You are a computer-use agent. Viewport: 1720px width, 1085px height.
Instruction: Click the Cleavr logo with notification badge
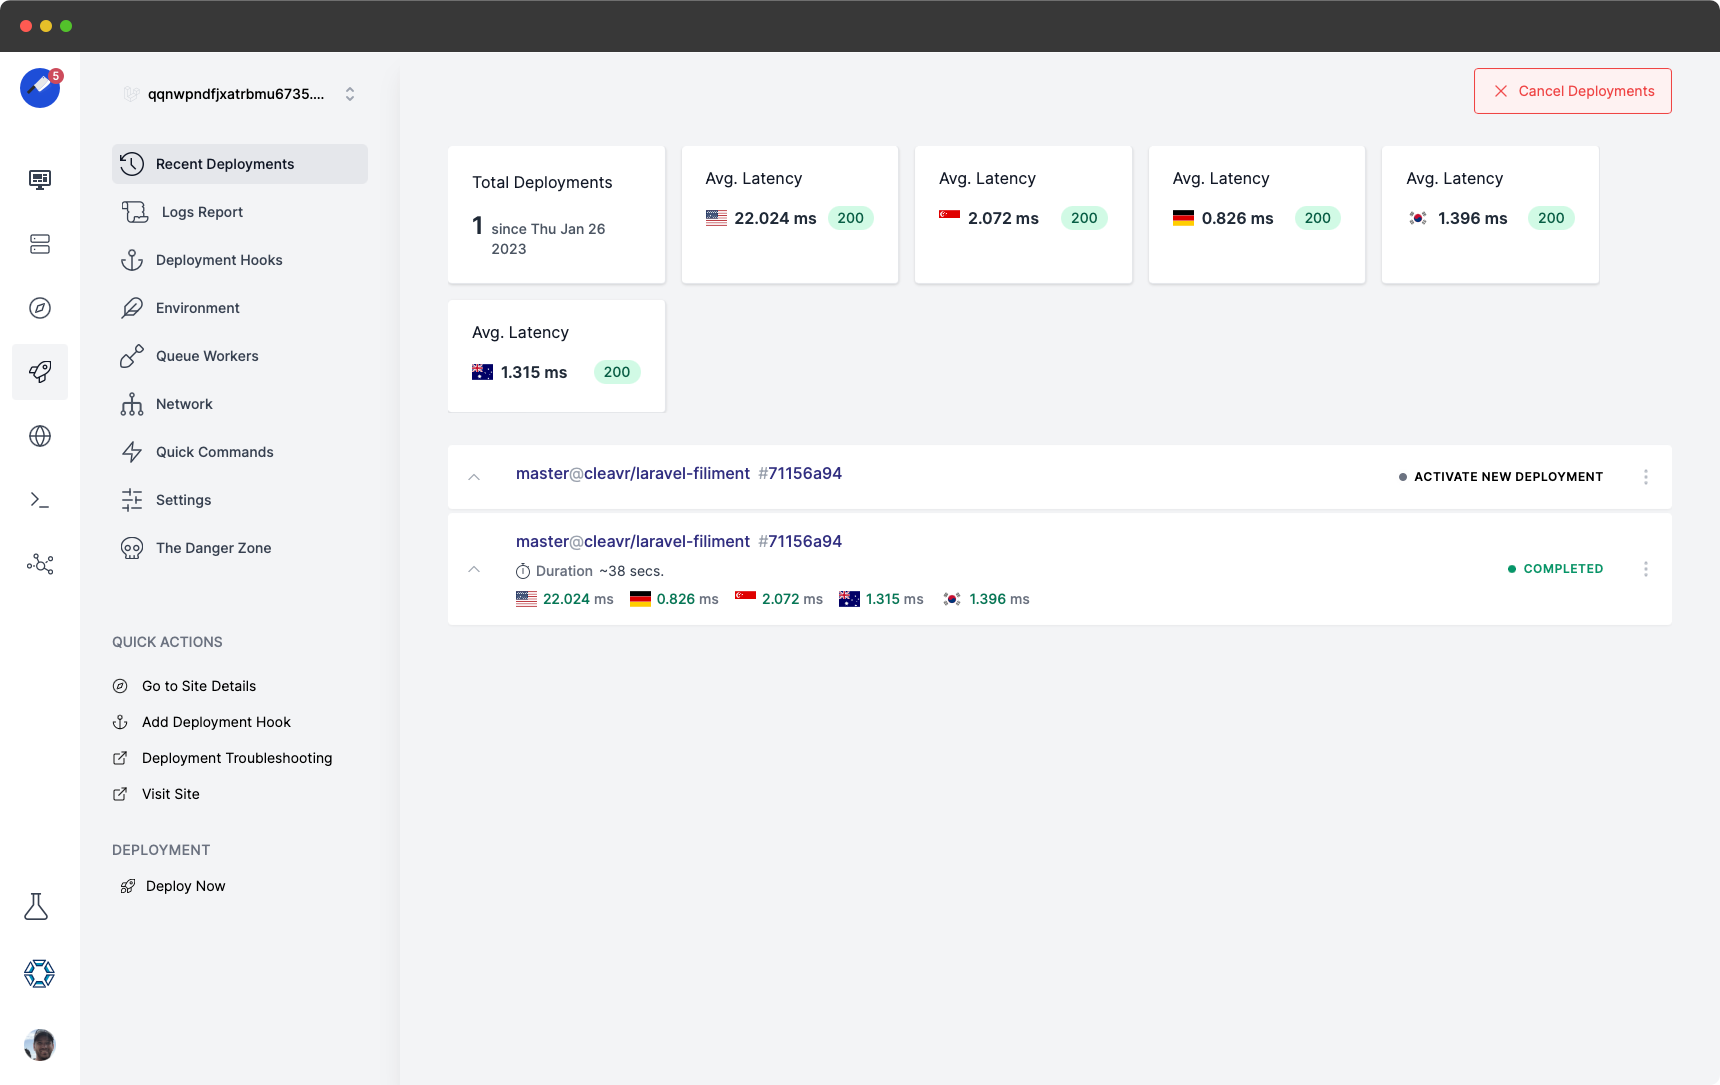tap(39, 87)
